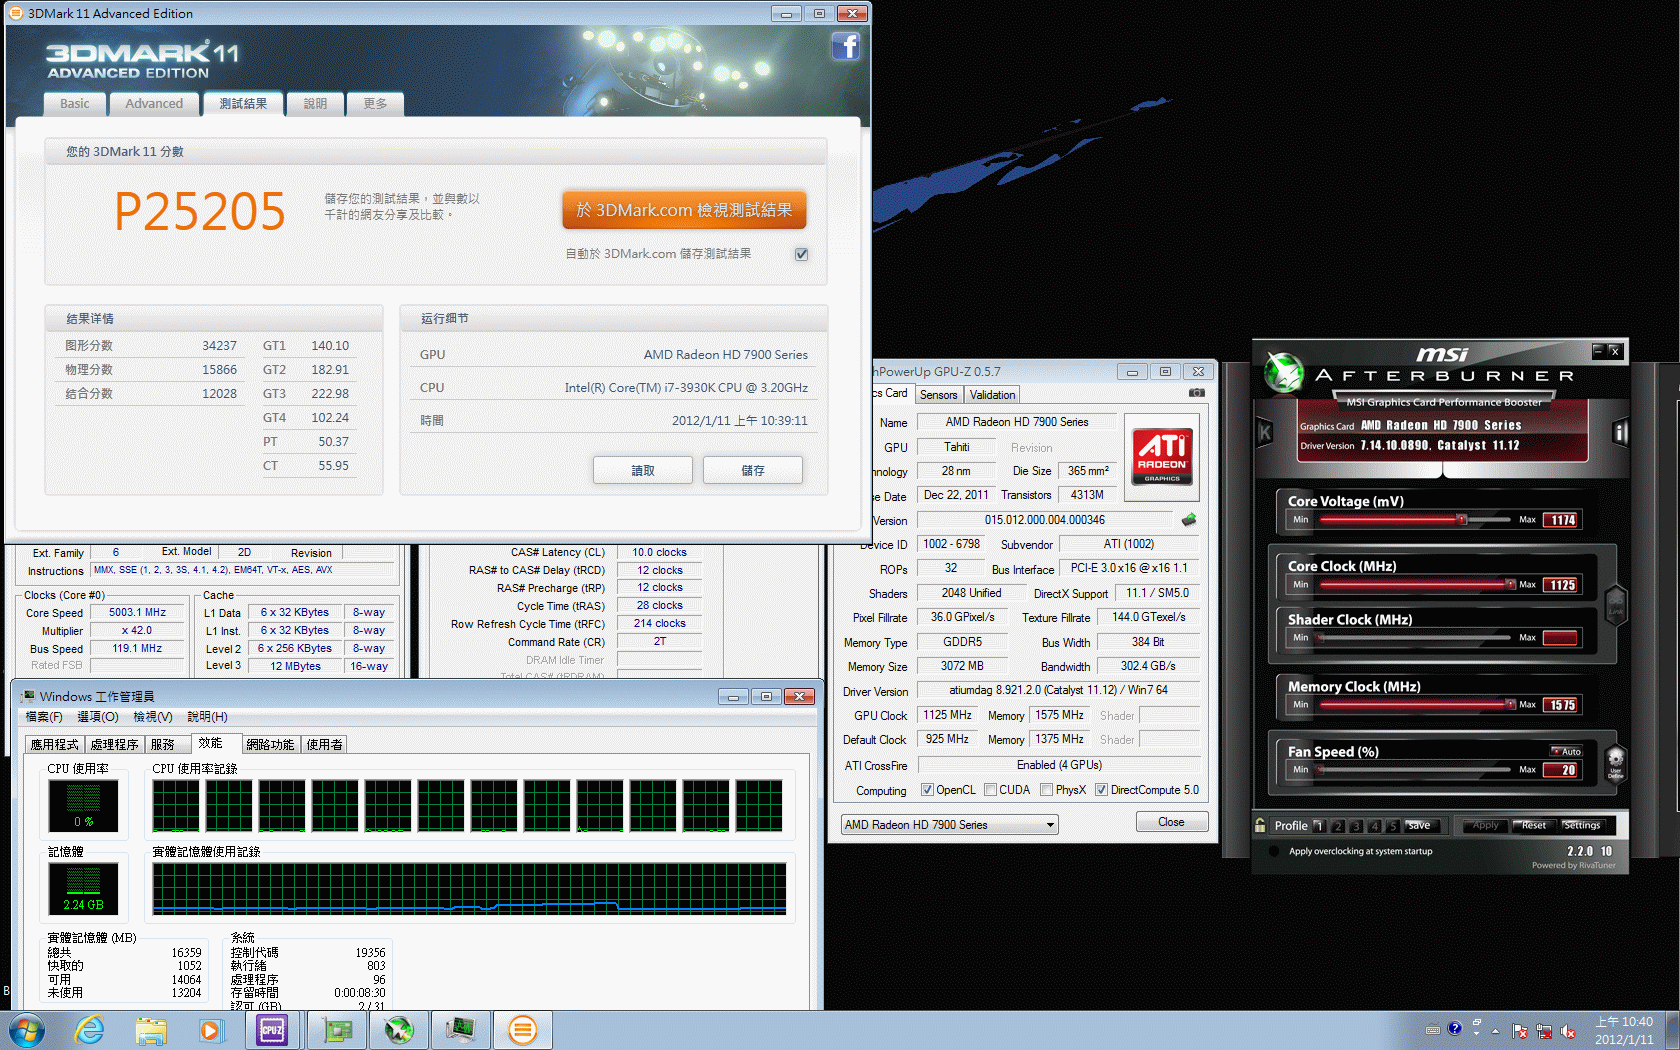Click the taskbar clock showing 10:40
Screen dimensions: 1680x1050
[1624, 1030]
